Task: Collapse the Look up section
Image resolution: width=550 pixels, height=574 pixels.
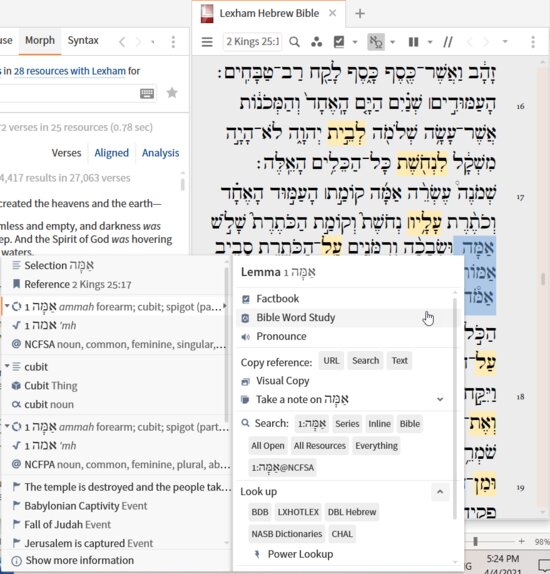Action: coord(440,492)
